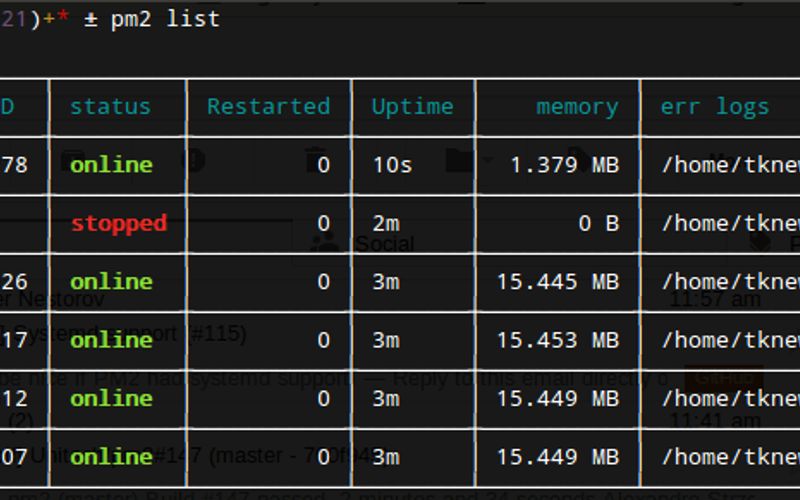Click the tag icon right of Social tab

coord(762,244)
